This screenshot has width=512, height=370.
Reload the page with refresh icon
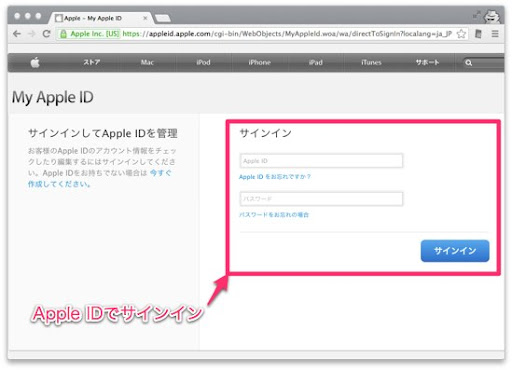(x=47, y=34)
